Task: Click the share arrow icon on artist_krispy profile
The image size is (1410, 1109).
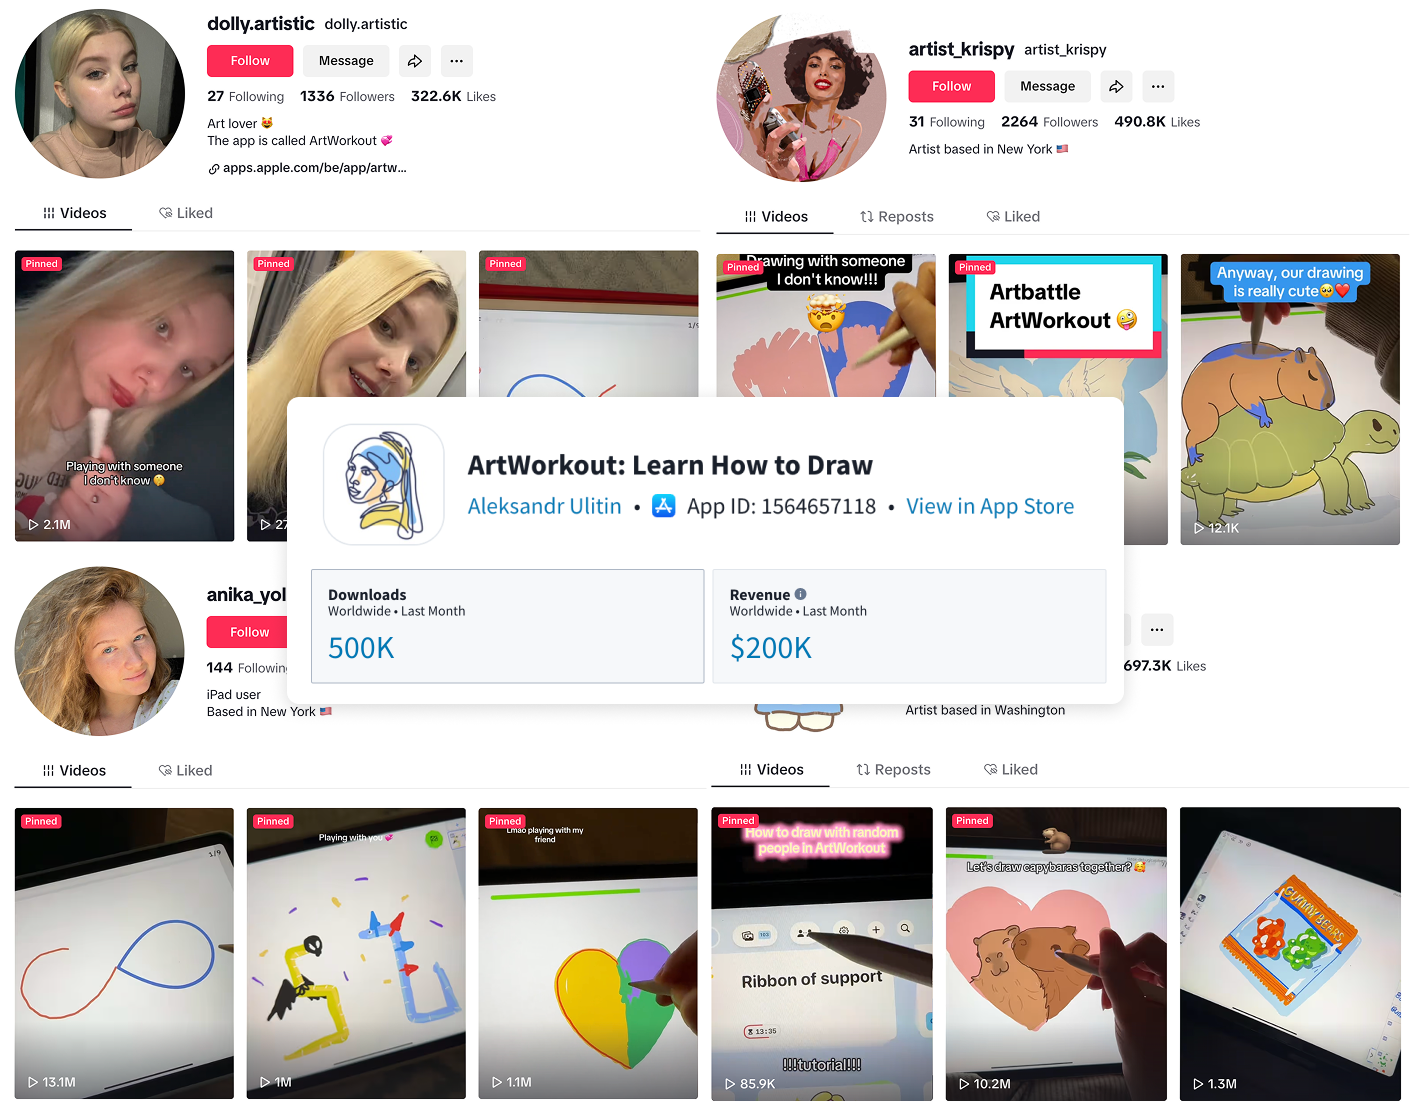Action: (x=1116, y=87)
